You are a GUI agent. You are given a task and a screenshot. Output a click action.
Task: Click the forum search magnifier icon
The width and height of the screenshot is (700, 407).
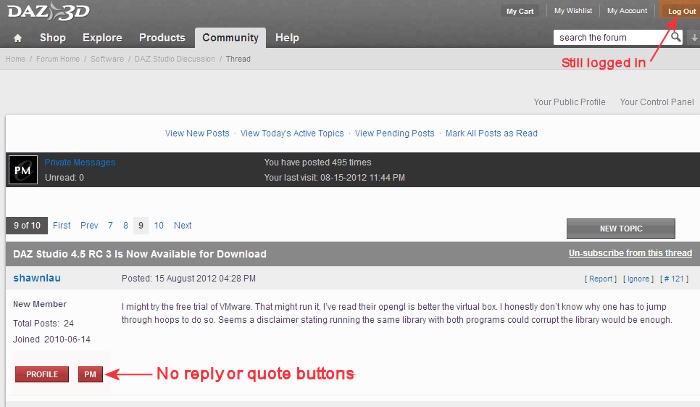pyautogui.click(x=676, y=37)
